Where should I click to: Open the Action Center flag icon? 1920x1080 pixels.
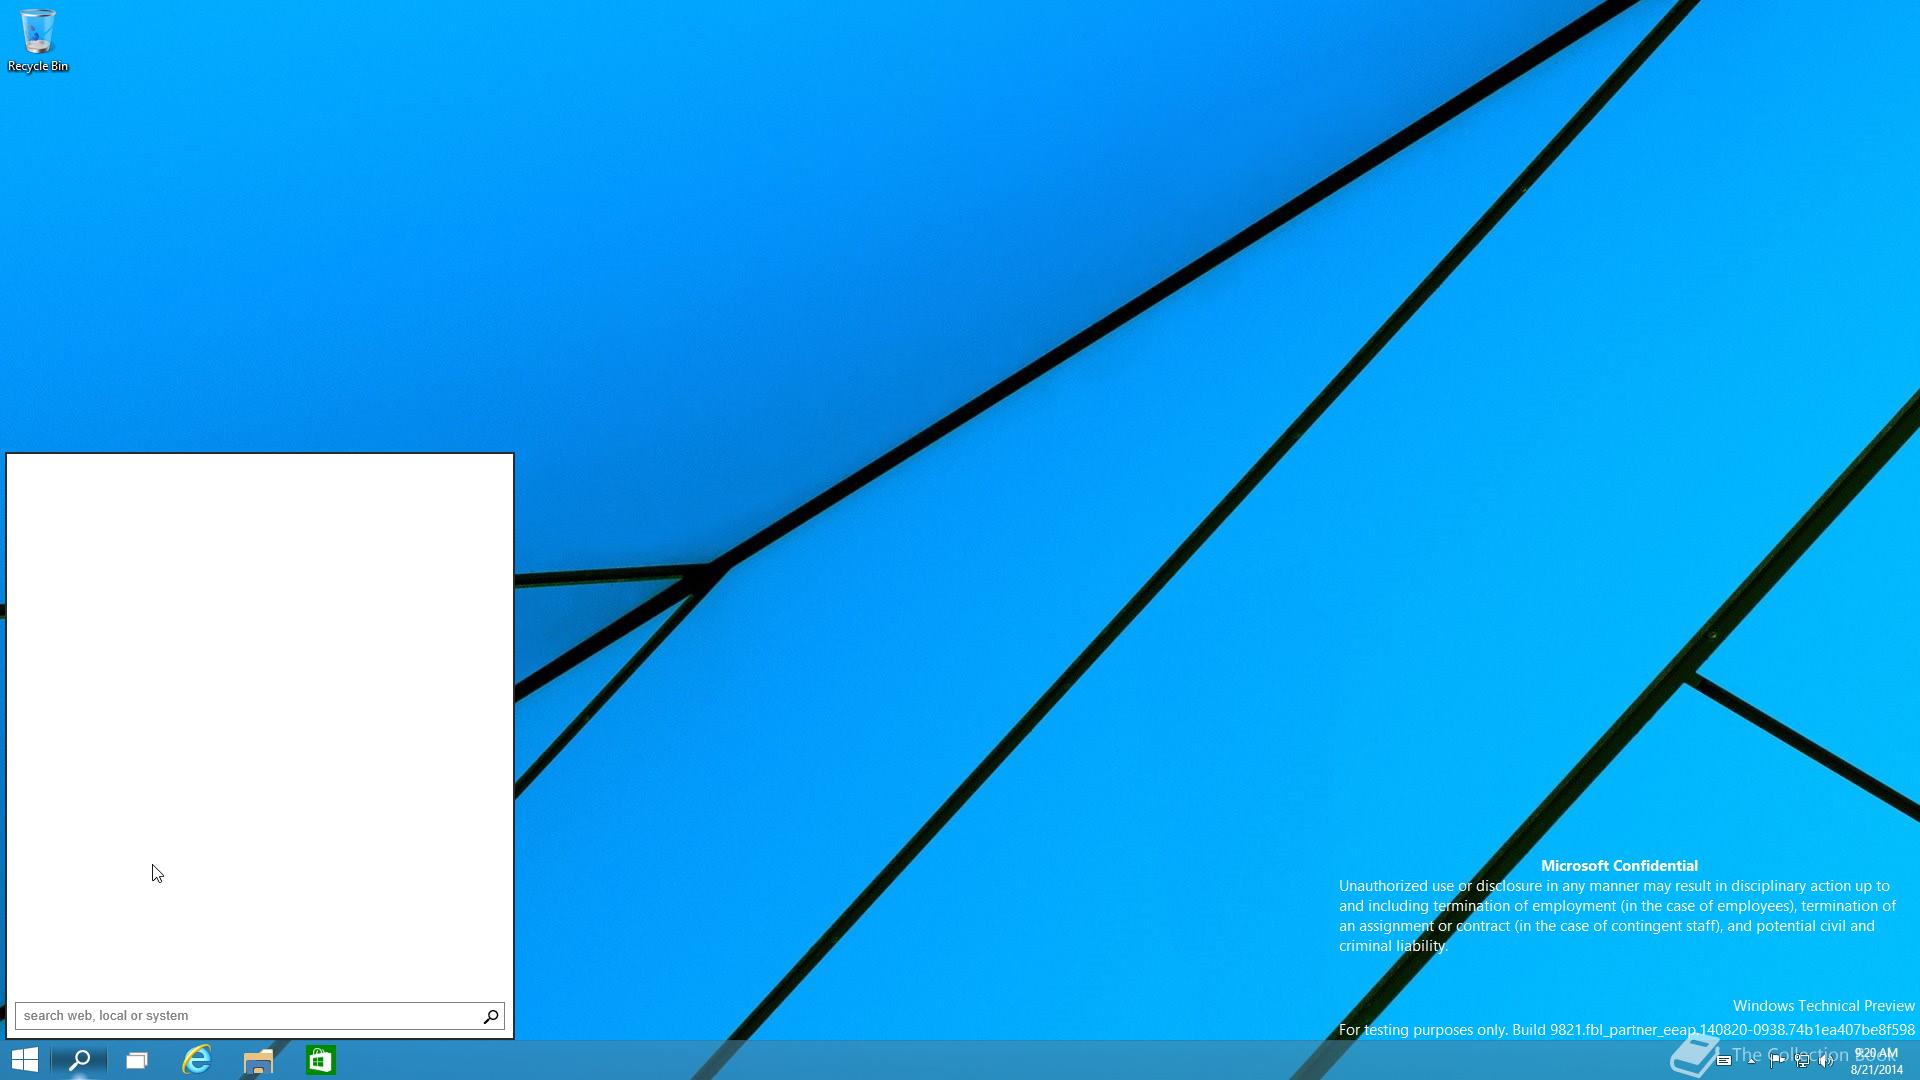coord(1777,1060)
